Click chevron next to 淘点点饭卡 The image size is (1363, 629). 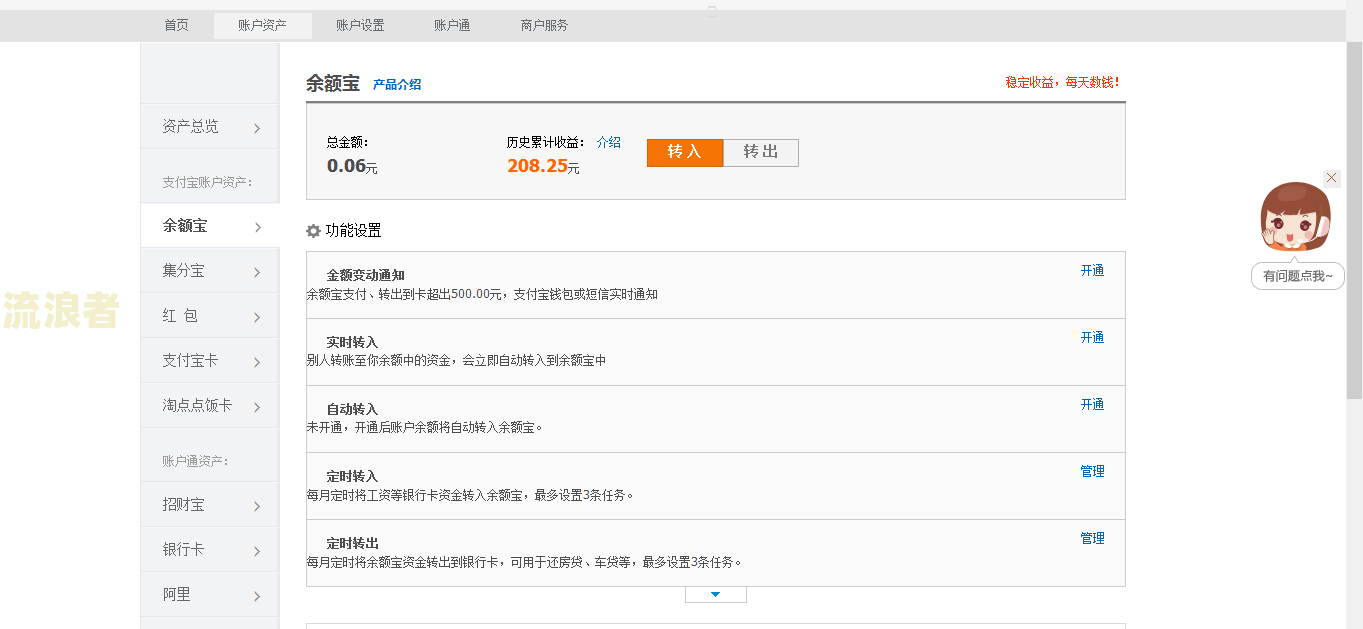[257, 407]
